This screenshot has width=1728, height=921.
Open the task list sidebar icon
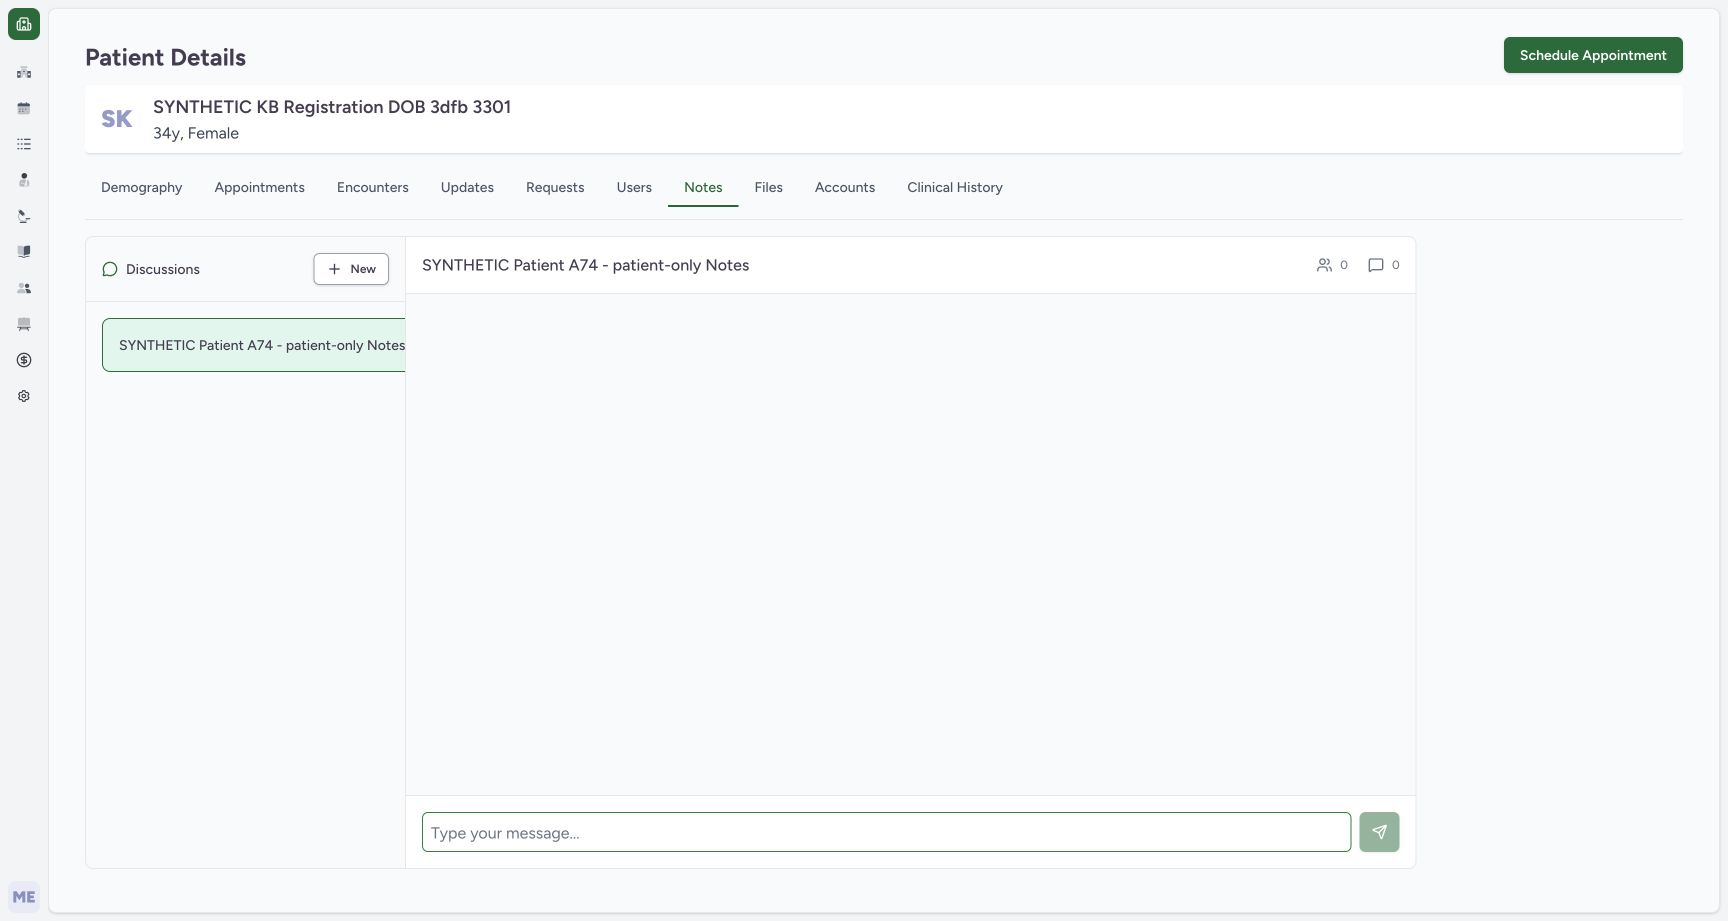coord(24,144)
